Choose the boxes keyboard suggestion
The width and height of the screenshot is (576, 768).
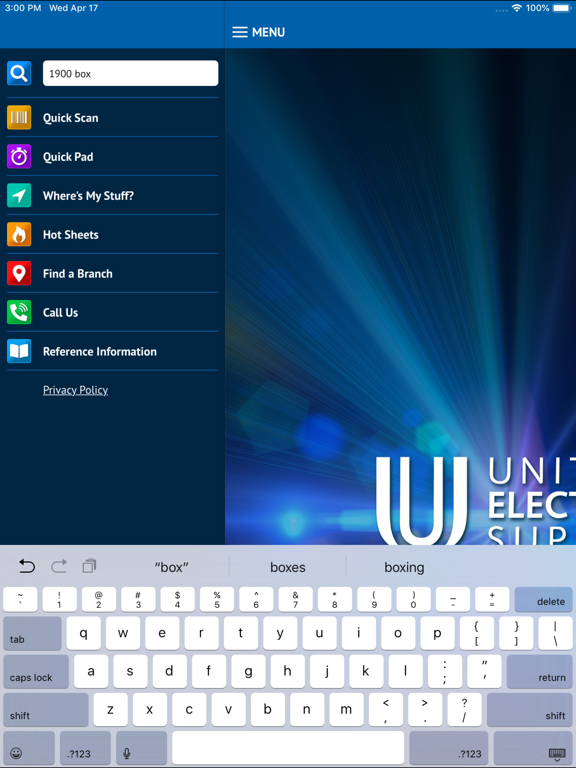[288, 567]
